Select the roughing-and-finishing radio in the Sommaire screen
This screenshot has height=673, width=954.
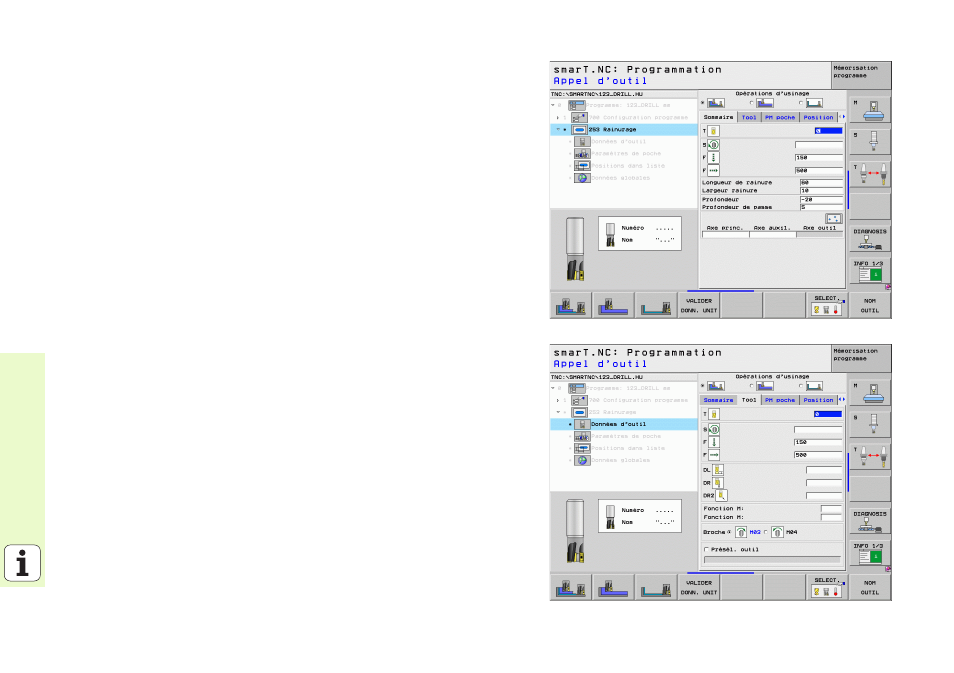tap(703, 103)
